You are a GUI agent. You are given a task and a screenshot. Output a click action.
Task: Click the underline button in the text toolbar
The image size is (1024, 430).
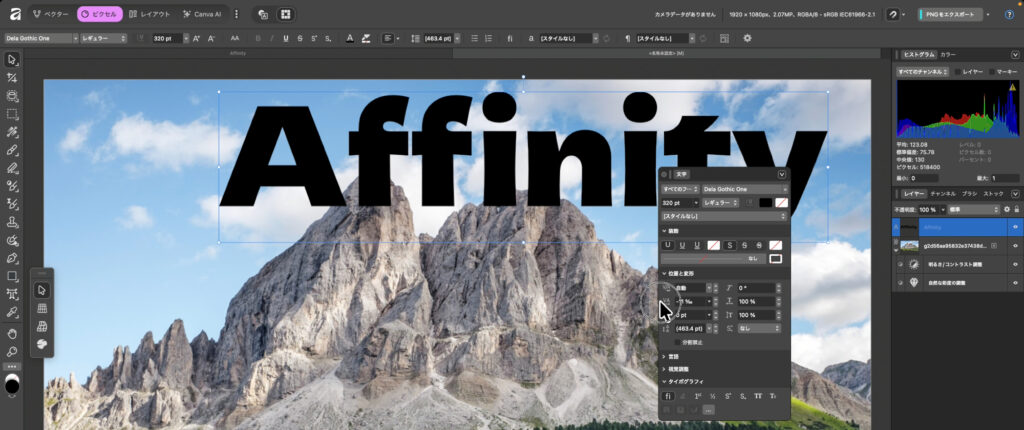(285, 38)
